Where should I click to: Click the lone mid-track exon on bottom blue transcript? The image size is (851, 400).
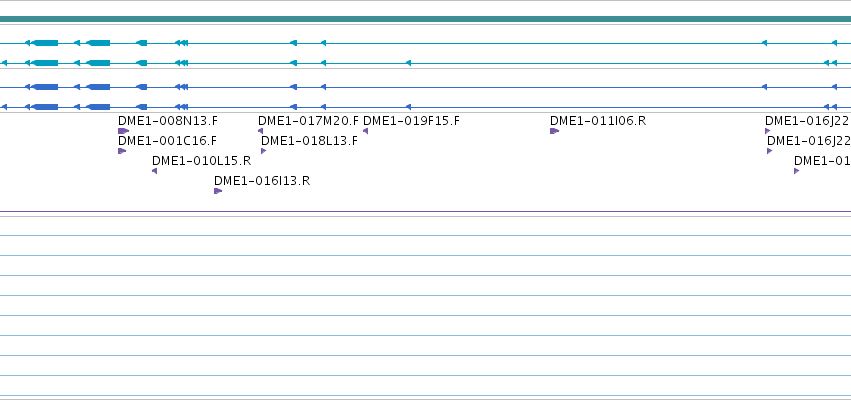pos(409,107)
